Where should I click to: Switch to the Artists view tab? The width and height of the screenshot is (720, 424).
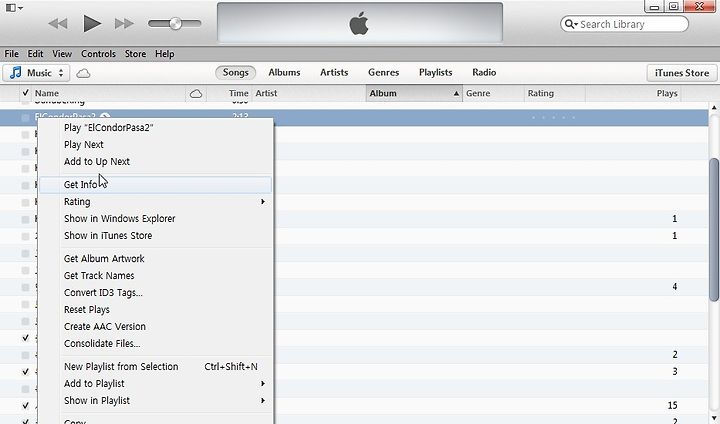[334, 73]
